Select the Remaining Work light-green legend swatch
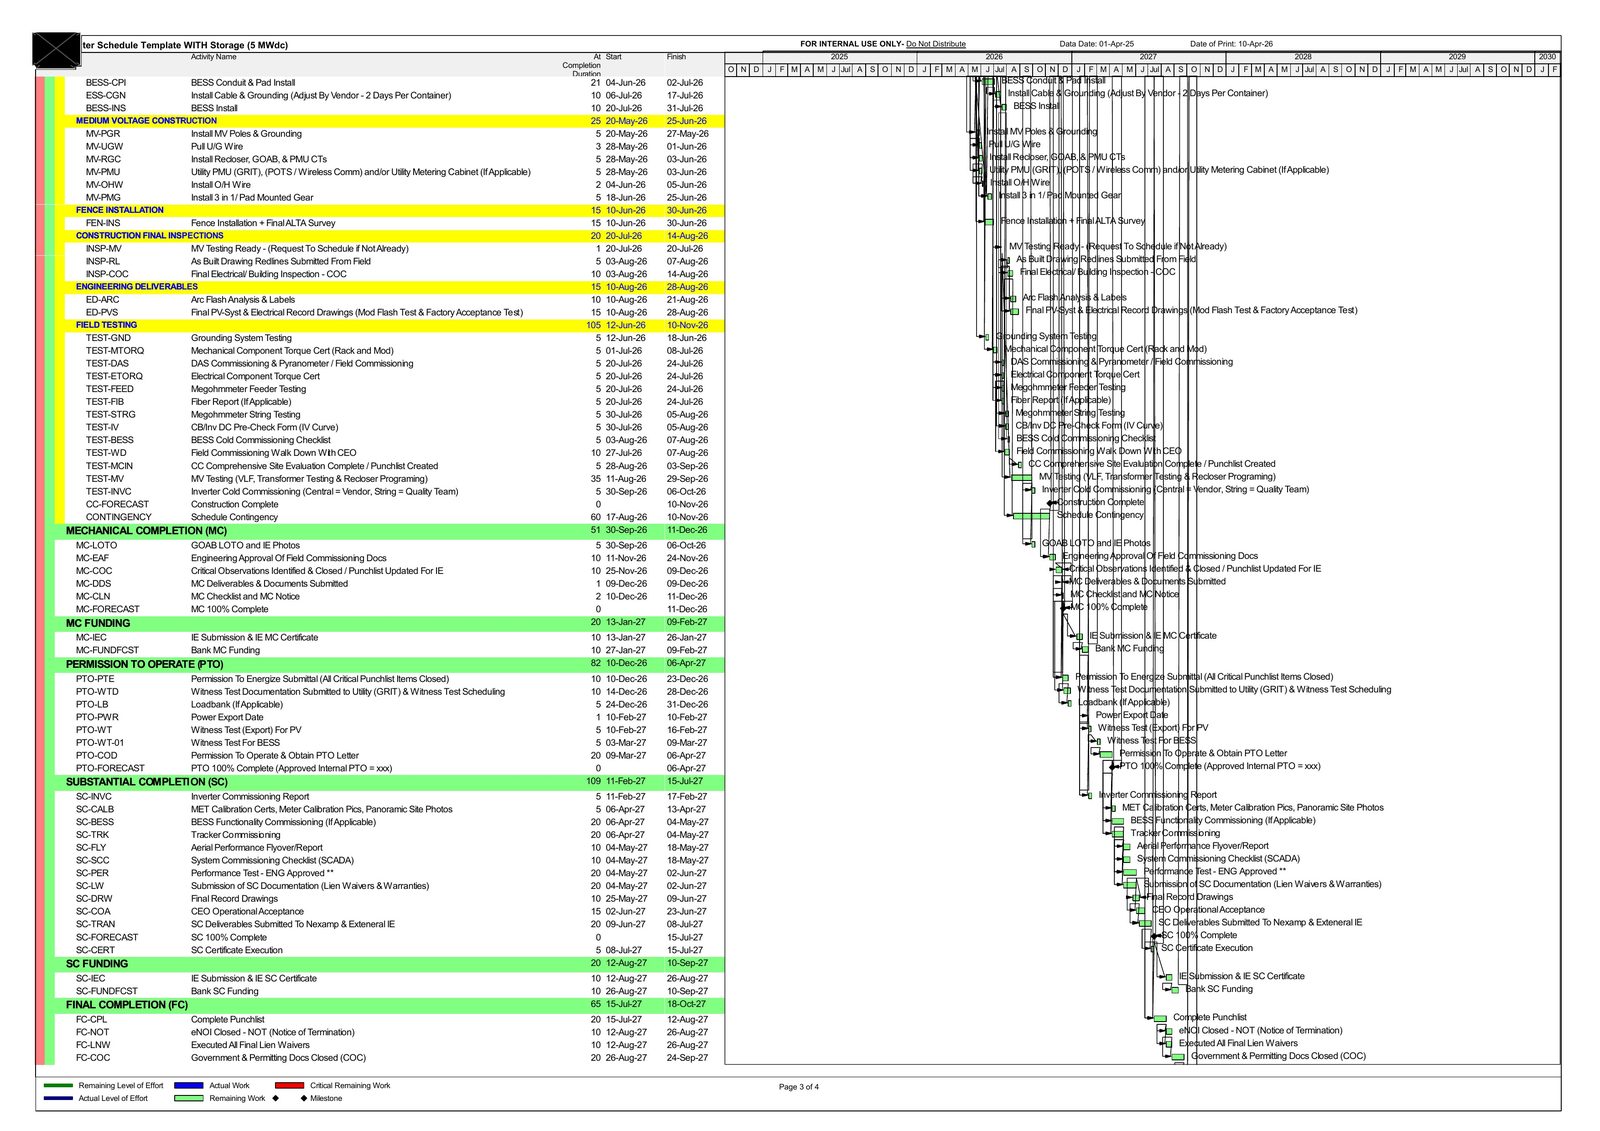 [x=186, y=1097]
